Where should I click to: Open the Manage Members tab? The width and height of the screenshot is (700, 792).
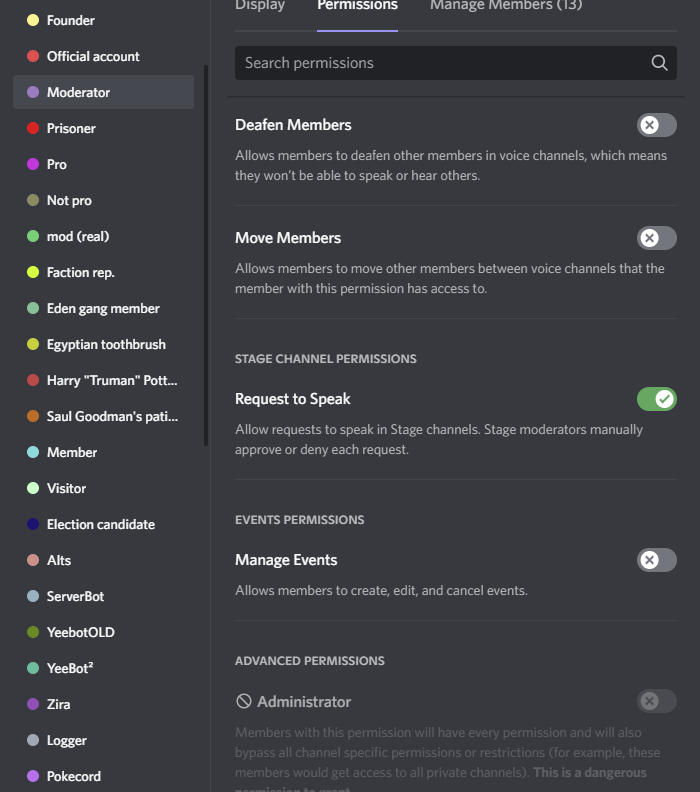click(x=505, y=6)
